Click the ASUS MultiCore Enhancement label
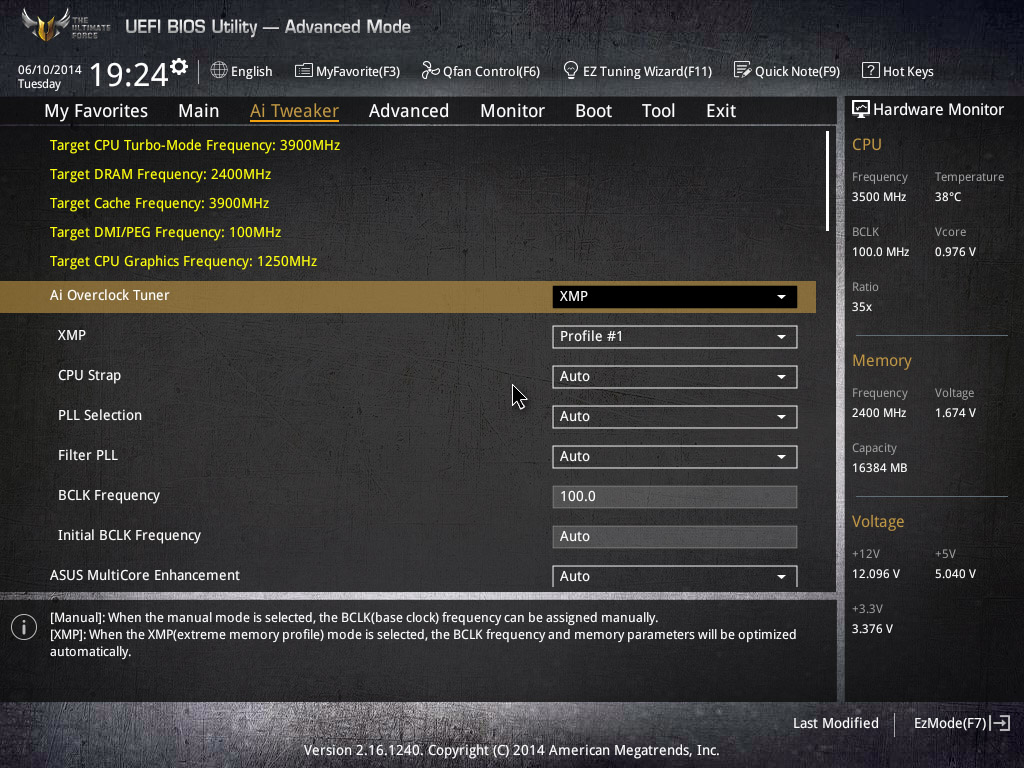 tap(145, 575)
